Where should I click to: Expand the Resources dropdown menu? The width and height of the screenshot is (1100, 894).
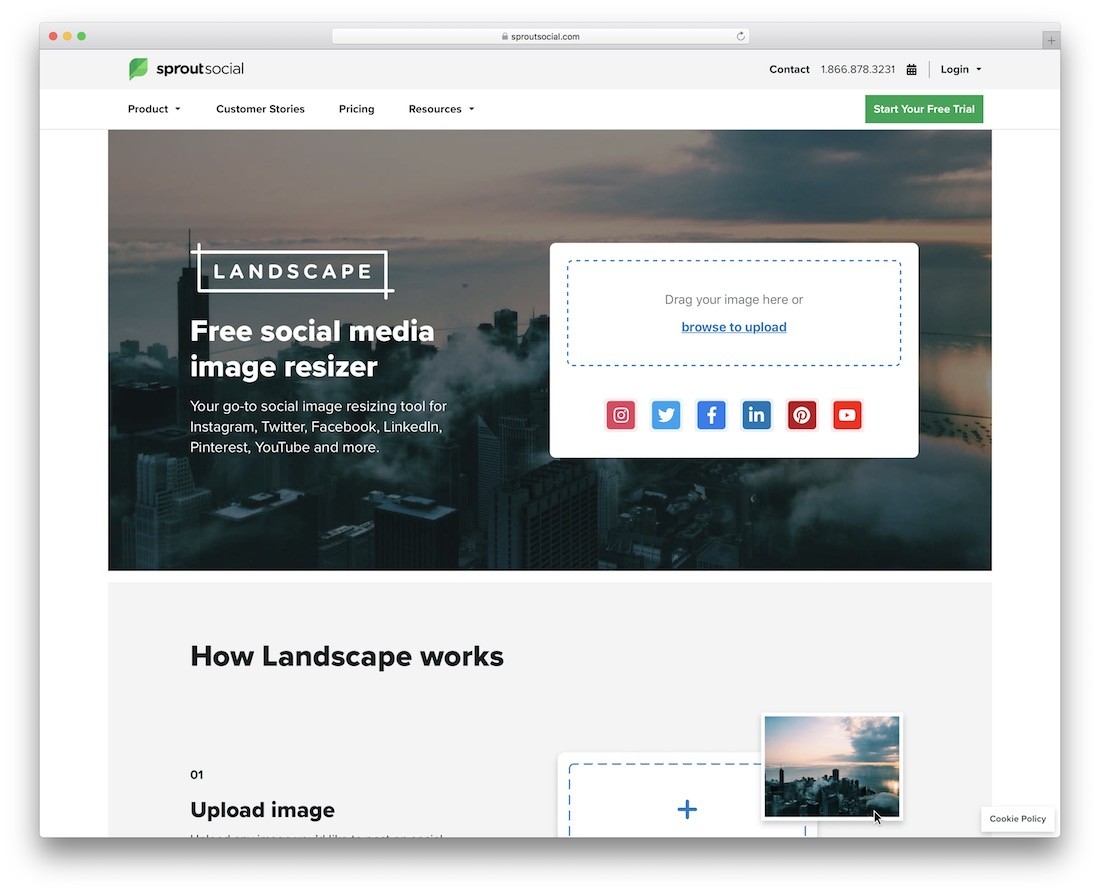click(441, 109)
